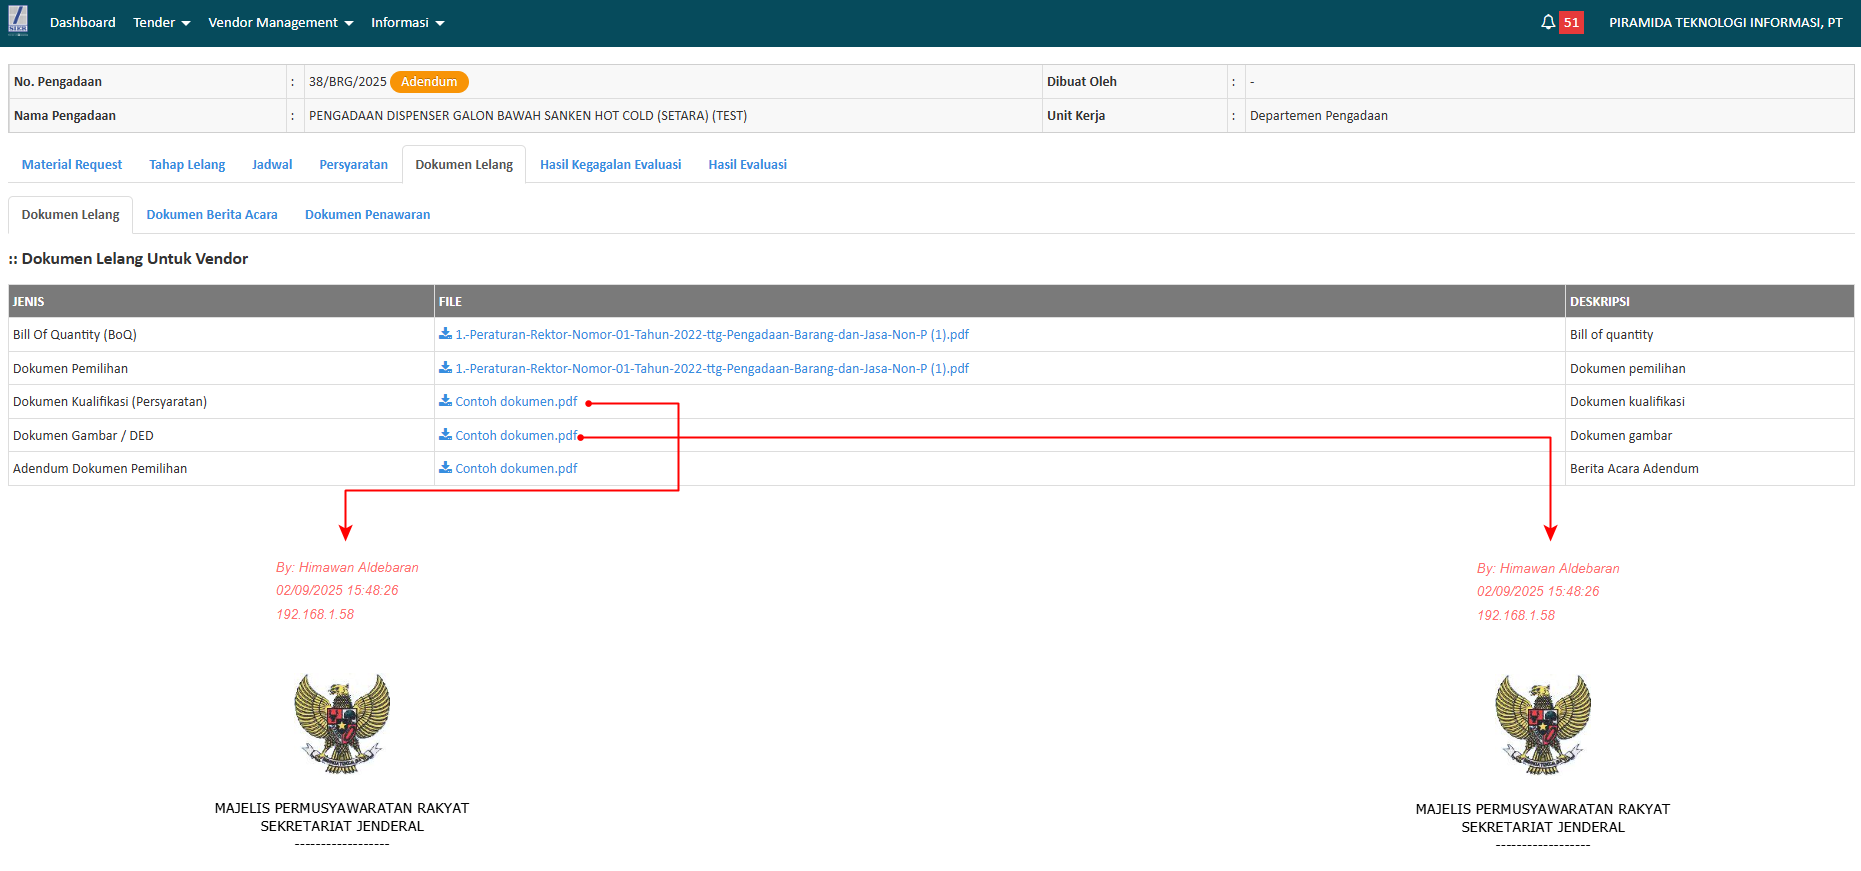Select the Dokumen Berita Acara sub-tab
Screen dimensions: 1861x871
click(x=212, y=215)
